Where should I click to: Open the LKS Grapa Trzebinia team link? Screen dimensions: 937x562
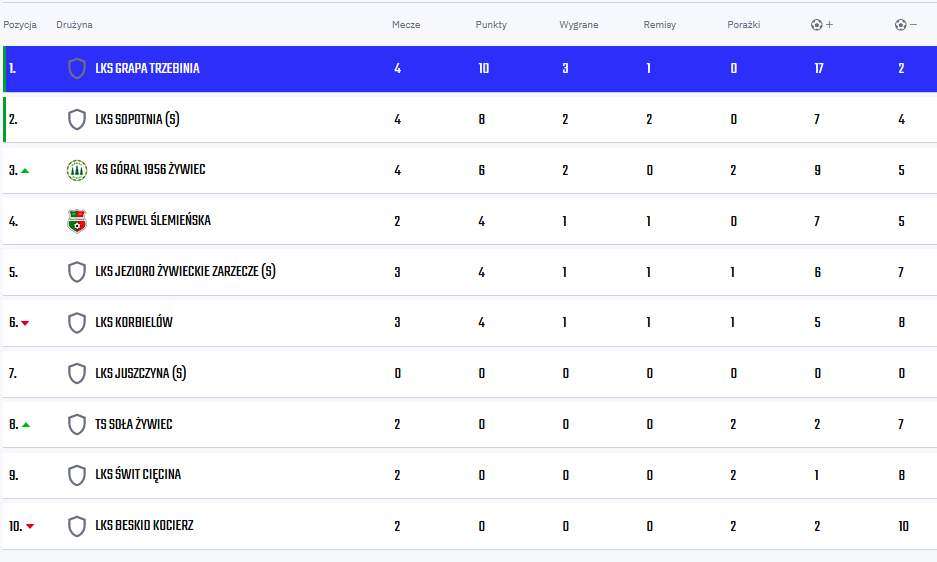pyautogui.click(x=148, y=69)
